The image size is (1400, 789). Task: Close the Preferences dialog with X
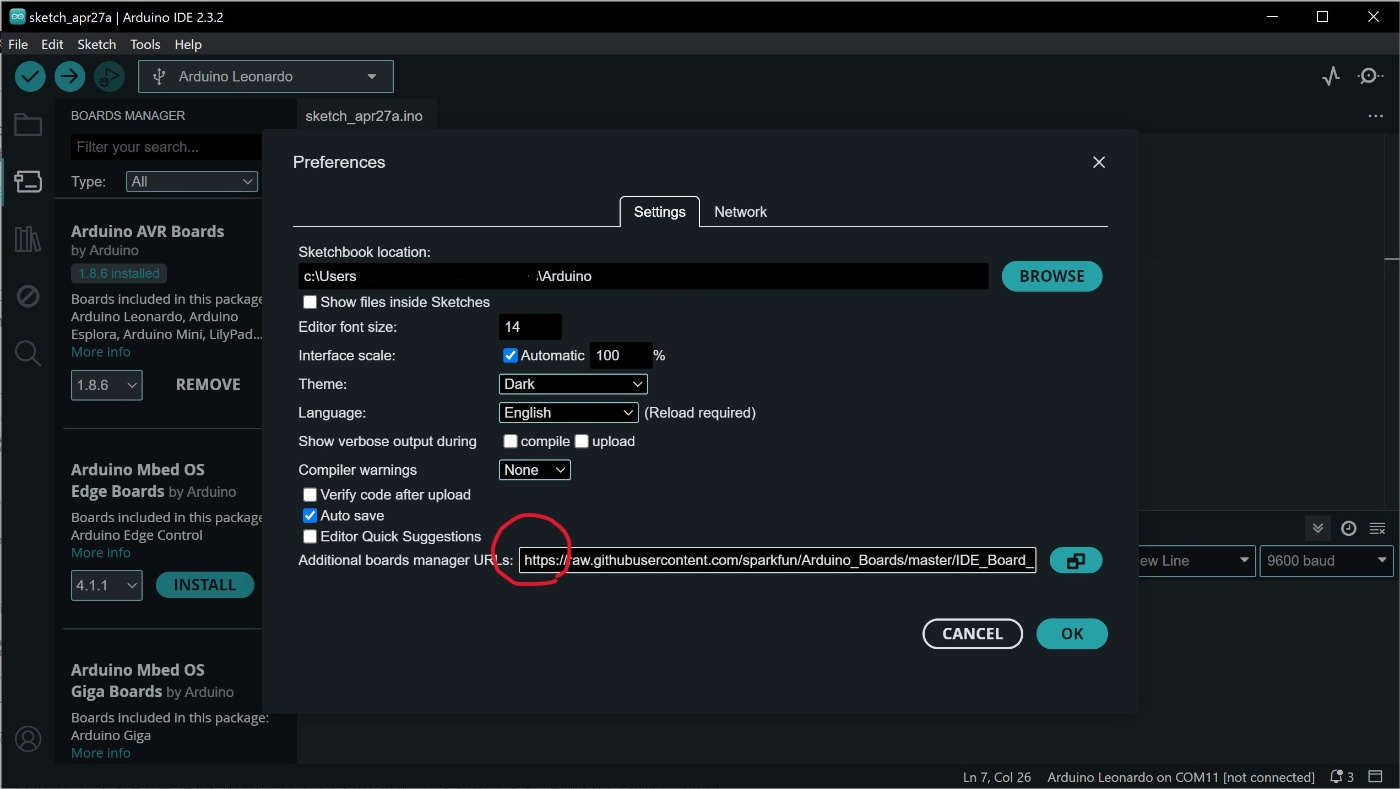pos(1099,162)
